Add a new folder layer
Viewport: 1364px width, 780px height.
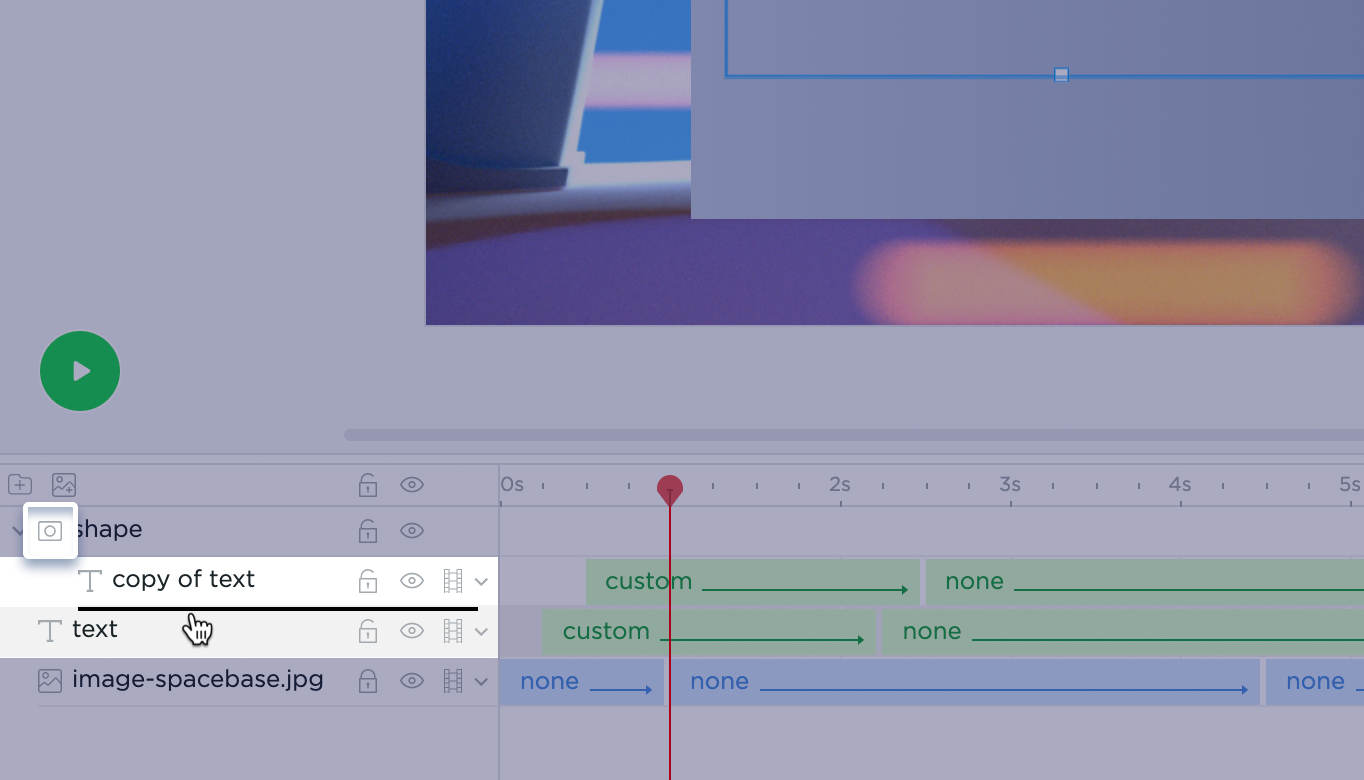pyautogui.click(x=20, y=485)
